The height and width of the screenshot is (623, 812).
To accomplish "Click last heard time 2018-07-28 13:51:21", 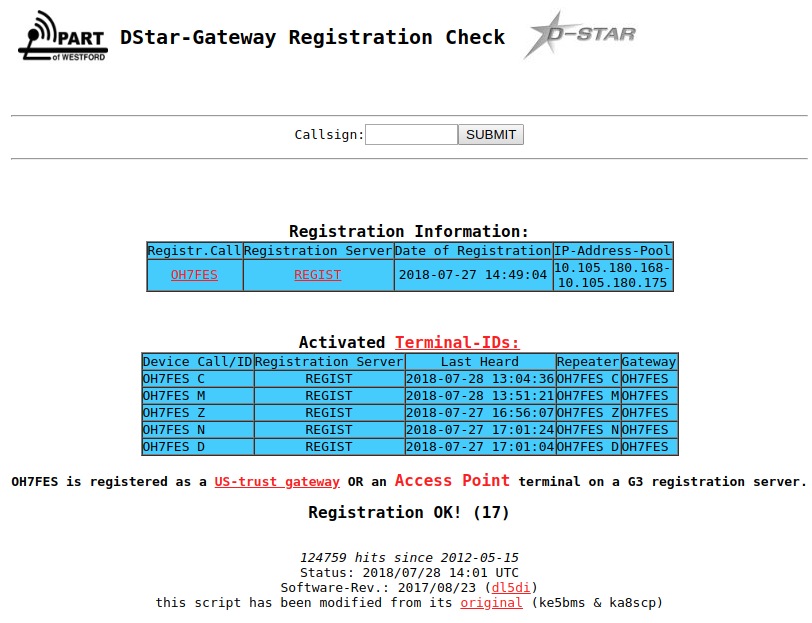I will pos(480,396).
